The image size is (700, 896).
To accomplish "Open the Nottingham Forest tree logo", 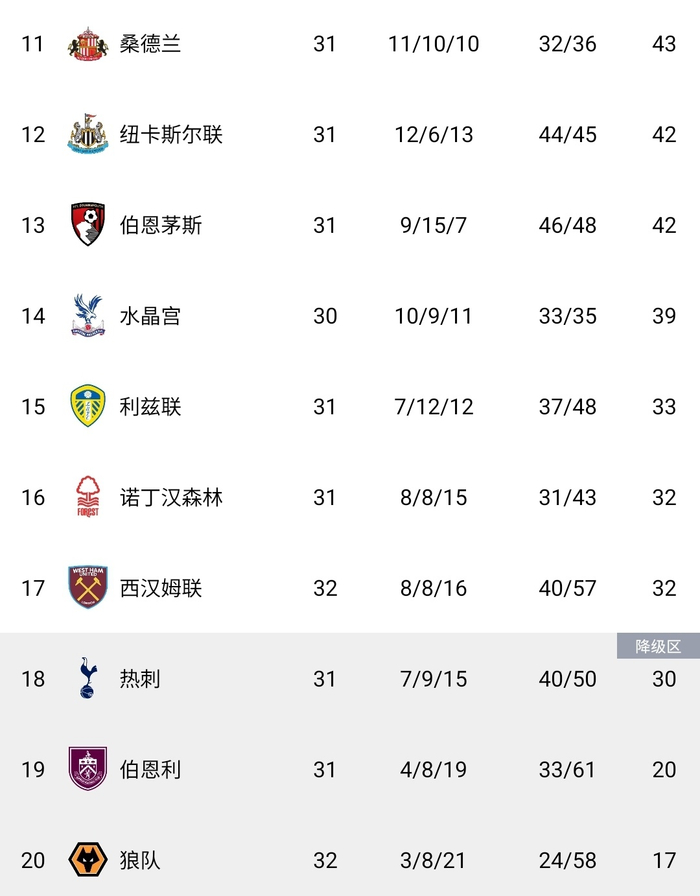I will 88,497.
